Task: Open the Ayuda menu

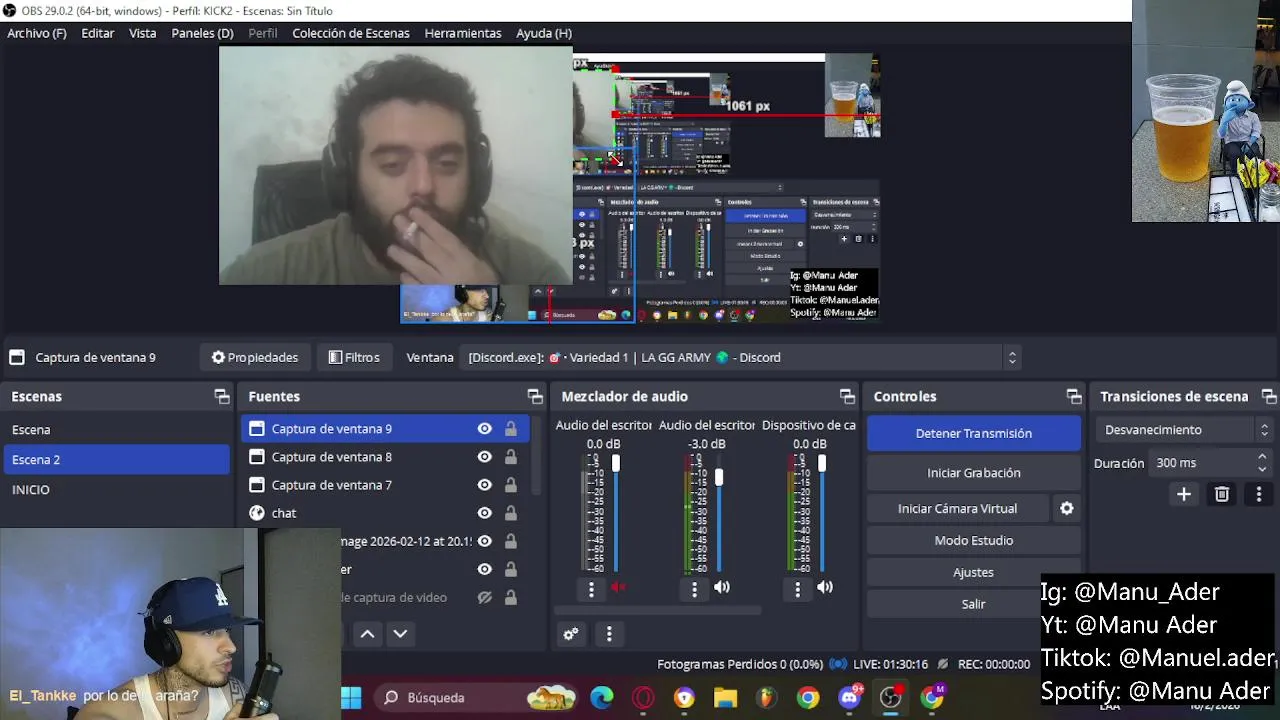Action: pyautogui.click(x=544, y=33)
